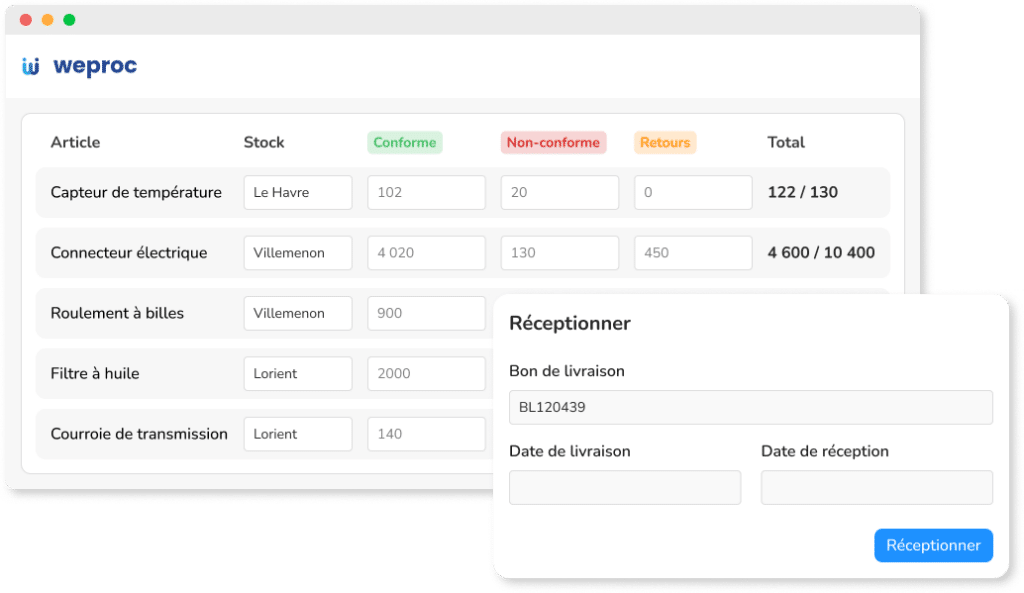Click the green maximize window button
Image resolution: width=1024 pixels, height=593 pixels.
click(x=69, y=20)
